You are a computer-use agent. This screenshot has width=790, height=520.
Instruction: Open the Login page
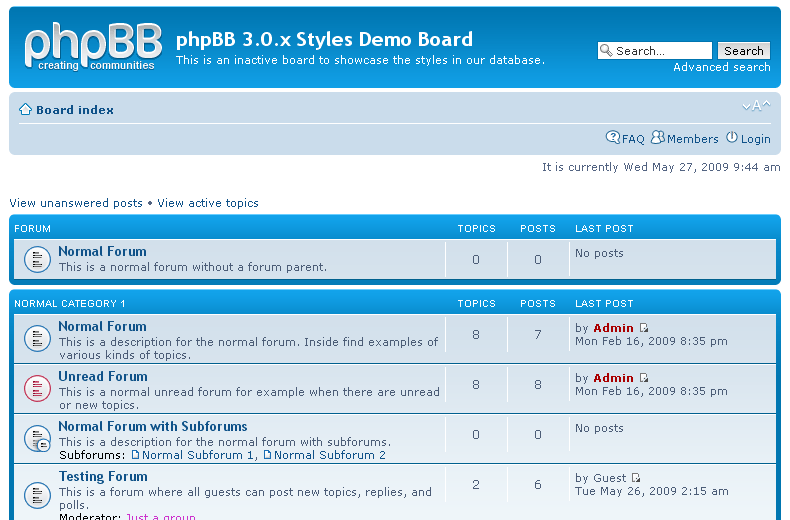755,139
